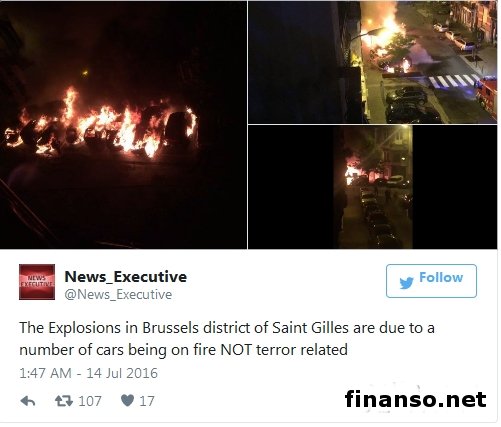Image resolution: width=501 pixels, height=427 pixels.
Task: Click the 17 likes count
Action: tap(147, 401)
